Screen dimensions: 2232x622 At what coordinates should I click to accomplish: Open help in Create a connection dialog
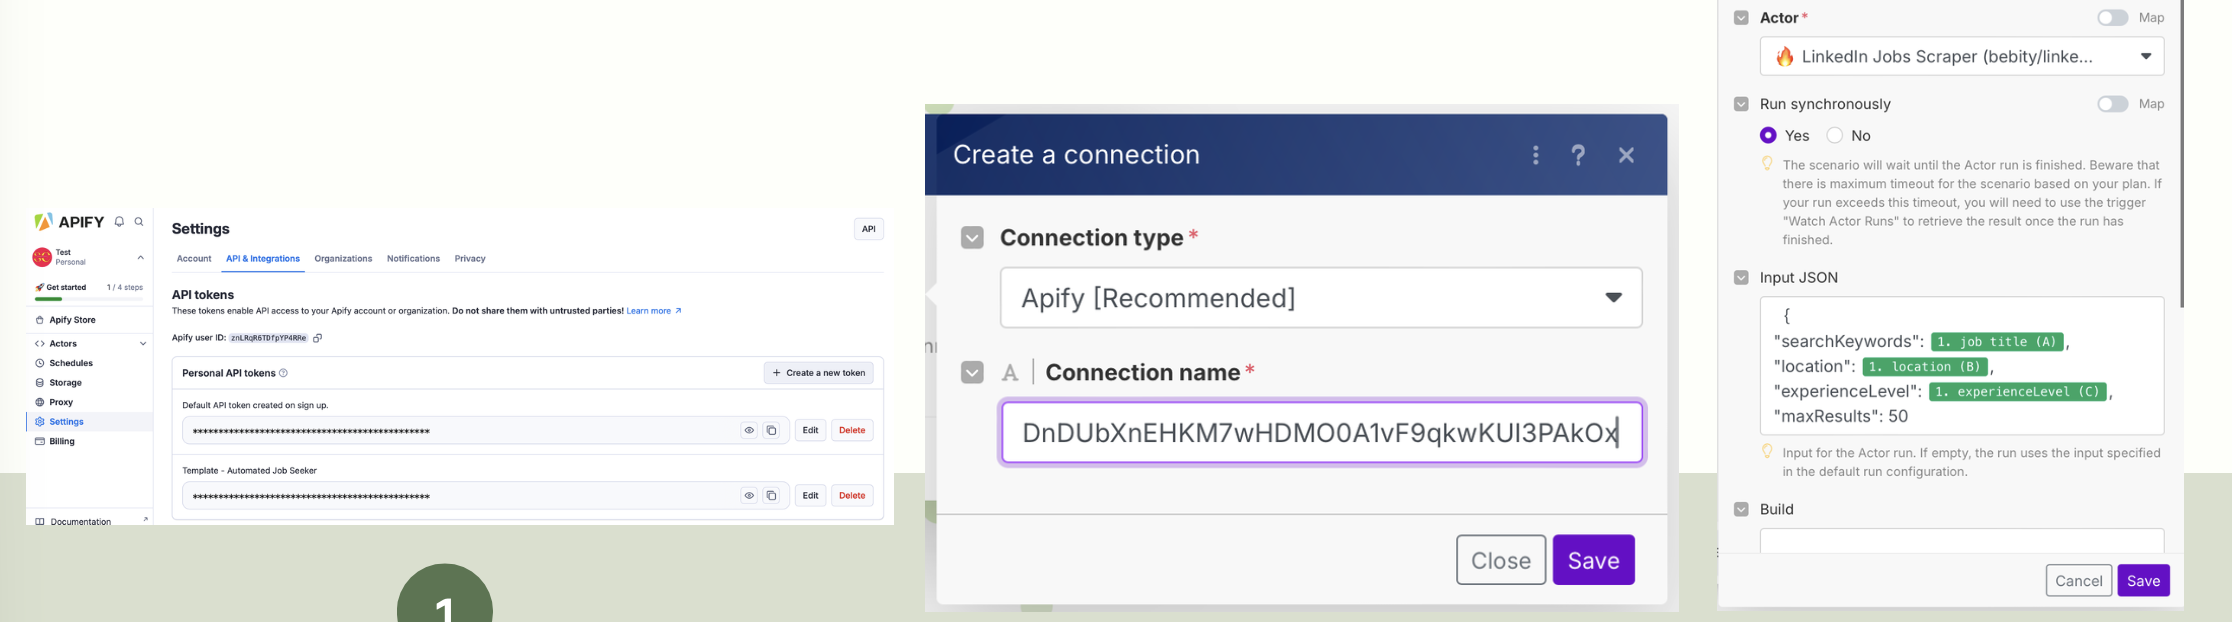pos(1578,155)
